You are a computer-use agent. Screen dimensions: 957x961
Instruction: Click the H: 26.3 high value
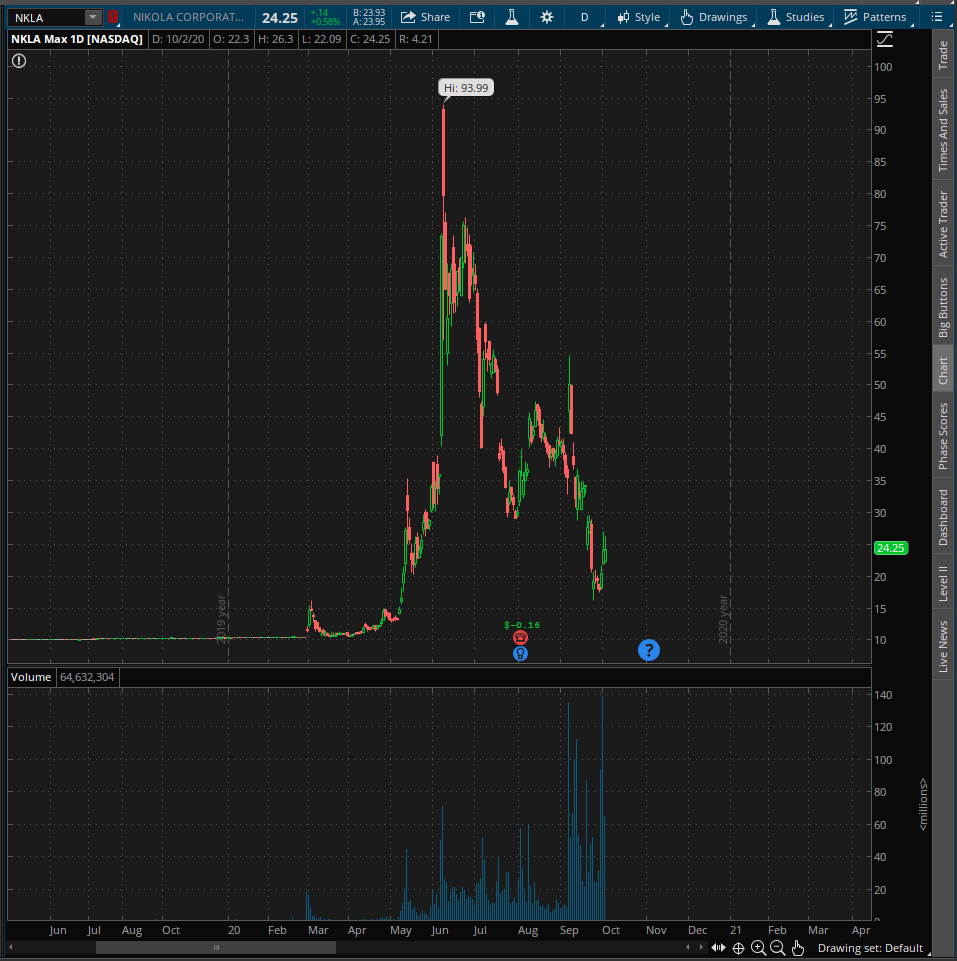[x=275, y=39]
